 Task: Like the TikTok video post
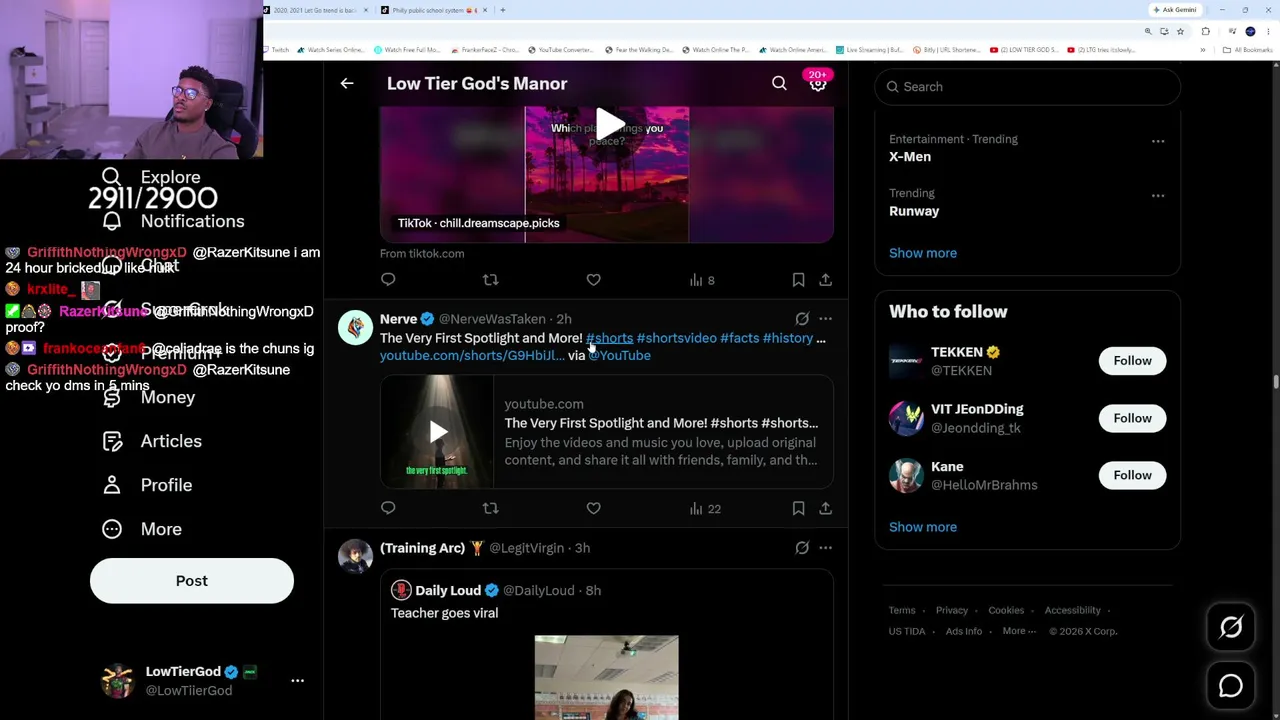click(593, 280)
